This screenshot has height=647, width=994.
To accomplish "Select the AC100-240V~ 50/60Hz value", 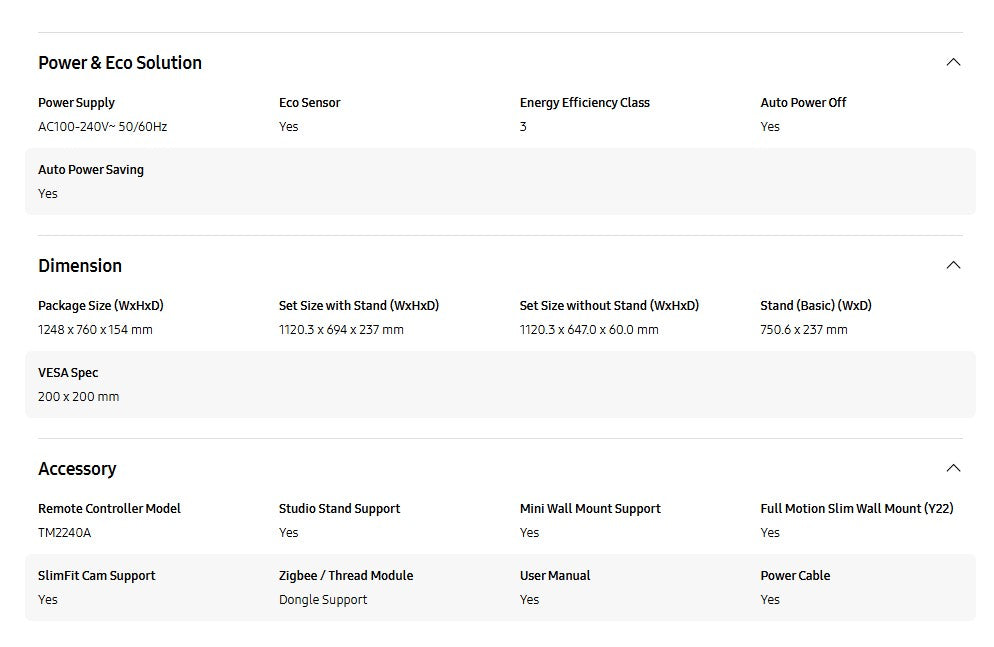I will click(102, 127).
